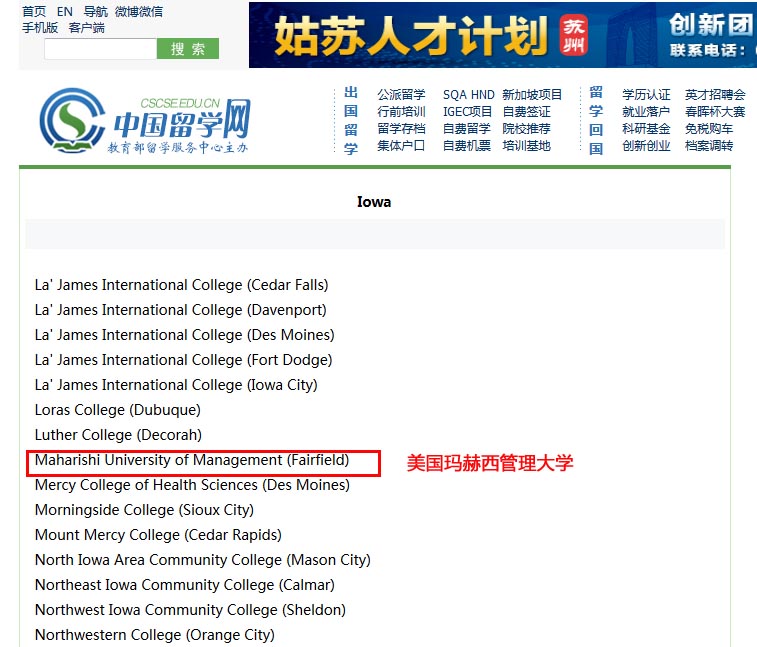The width and height of the screenshot is (757, 647).
Task: Select Mercy College of Health Sciences entry
Action: click(192, 485)
